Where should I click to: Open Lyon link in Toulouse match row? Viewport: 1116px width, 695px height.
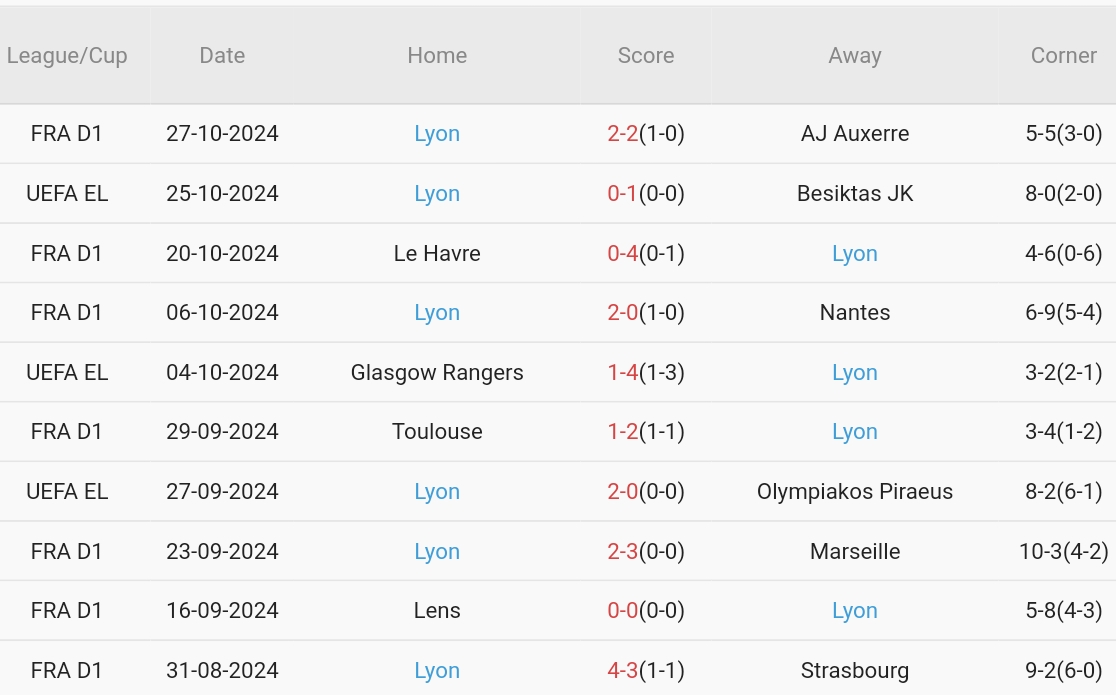[854, 432]
